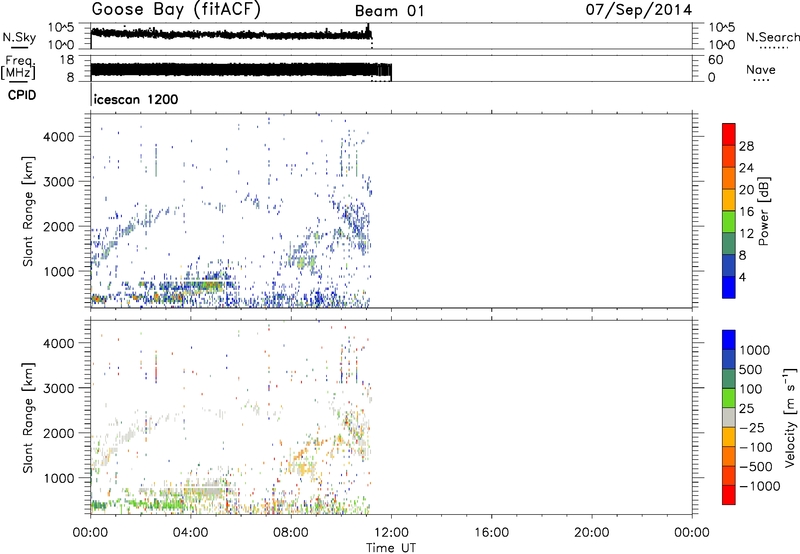Click the date label "07/Sep/2014"
Viewport: 800px width, 554px height.
(x=639, y=10)
